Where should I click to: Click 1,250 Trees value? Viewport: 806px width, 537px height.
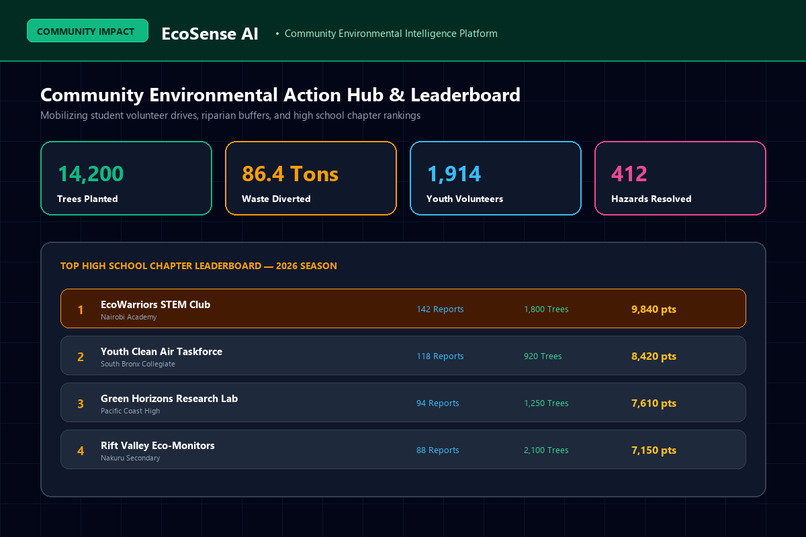click(546, 403)
